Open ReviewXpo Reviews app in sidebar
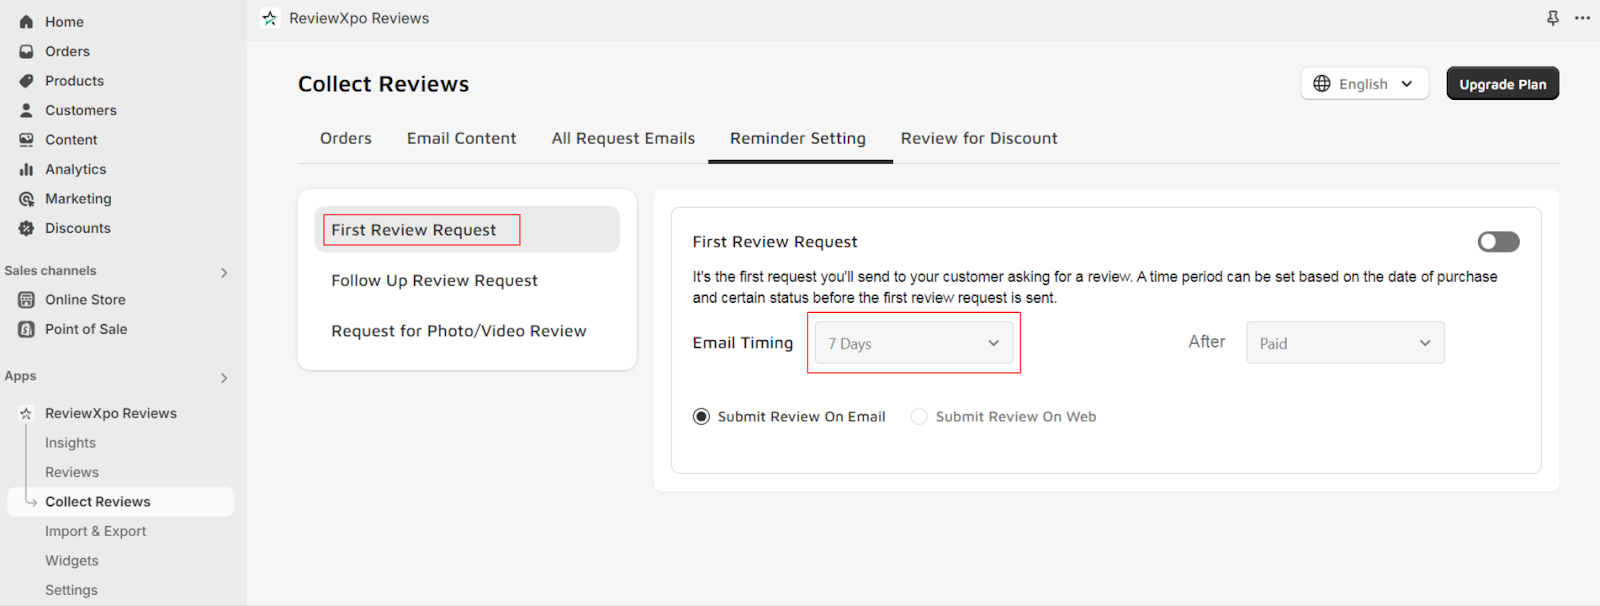Viewport: 1600px width, 606px height. tap(111, 413)
